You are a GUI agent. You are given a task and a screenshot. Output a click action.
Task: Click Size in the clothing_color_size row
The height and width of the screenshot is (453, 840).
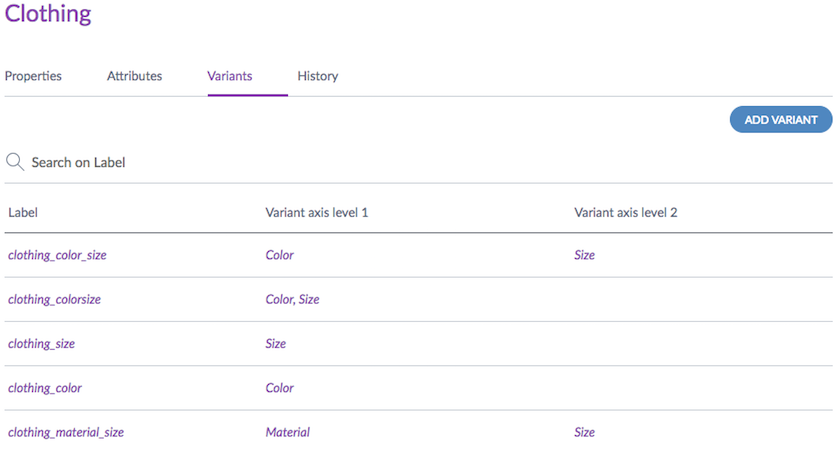click(x=584, y=255)
